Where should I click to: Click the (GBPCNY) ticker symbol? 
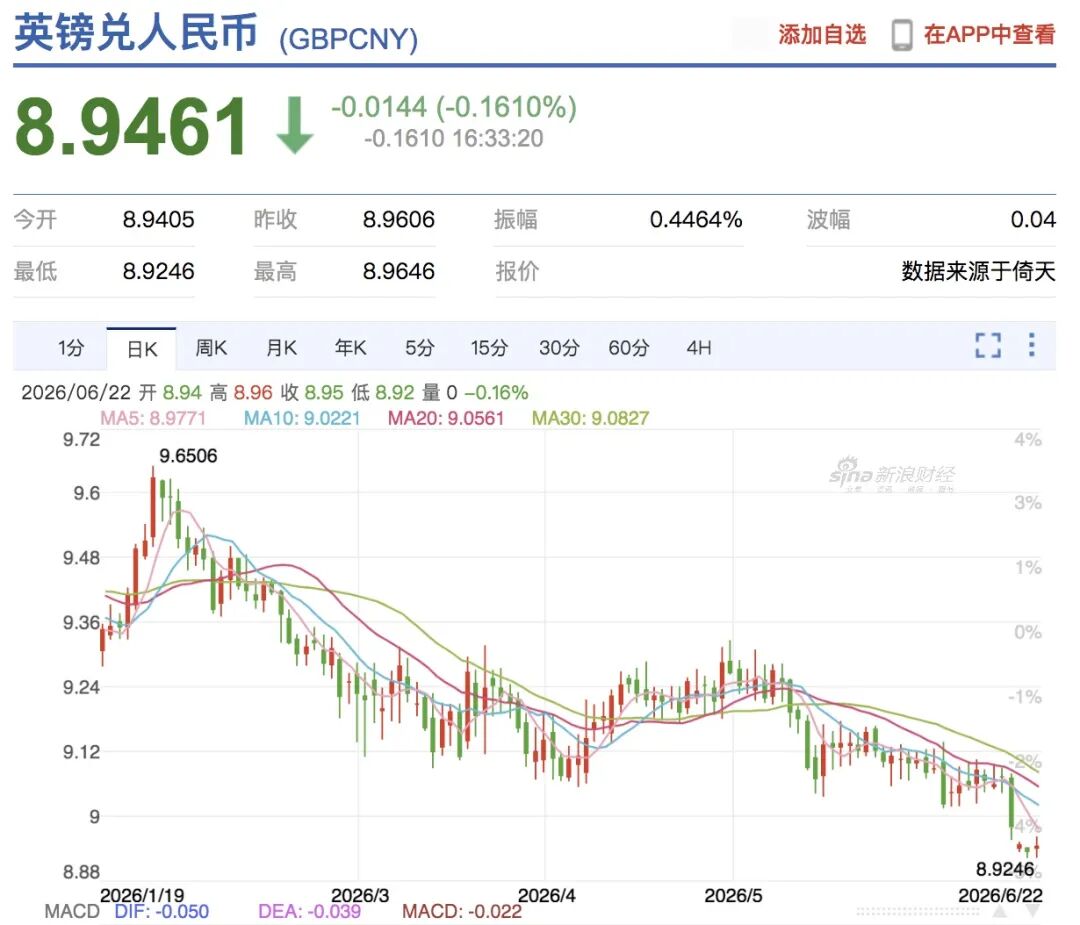click(x=348, y=39)
